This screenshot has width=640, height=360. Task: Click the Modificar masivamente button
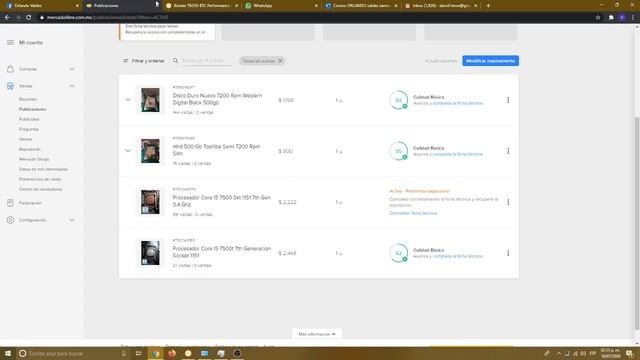491,61
